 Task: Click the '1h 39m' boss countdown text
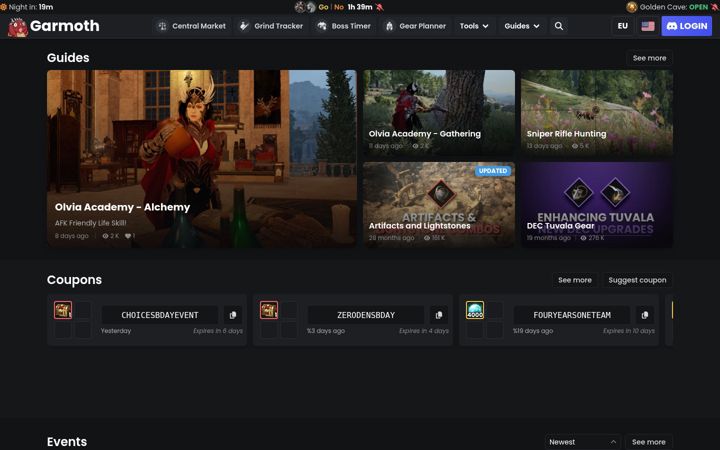(x=360, y=7)
